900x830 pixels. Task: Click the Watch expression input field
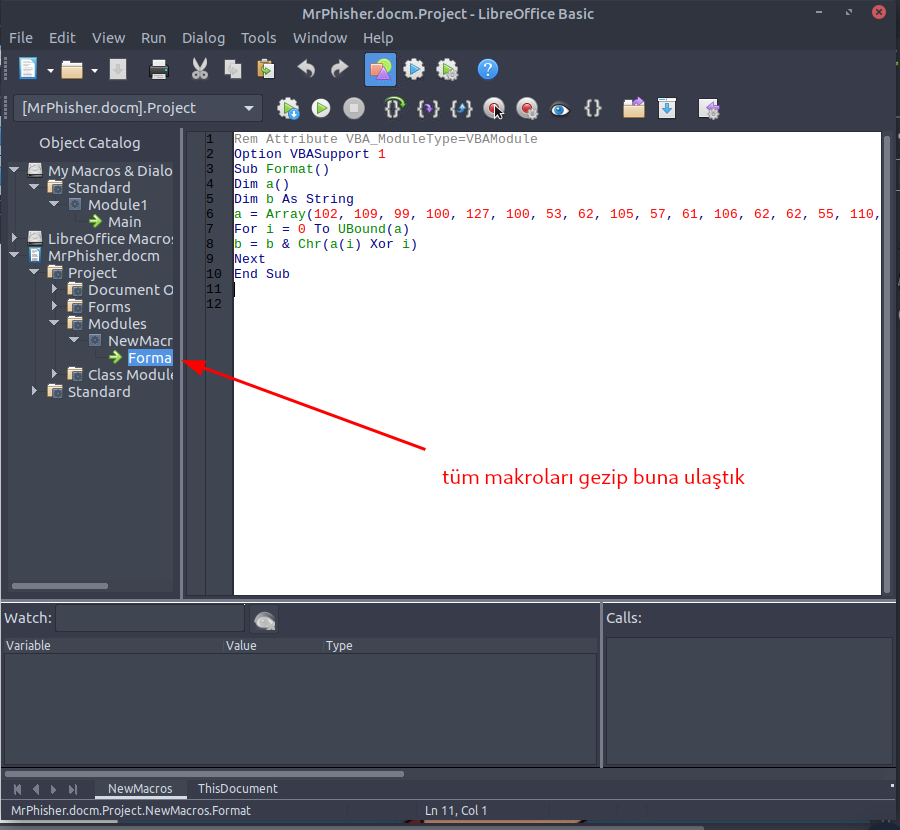(150, 619)
